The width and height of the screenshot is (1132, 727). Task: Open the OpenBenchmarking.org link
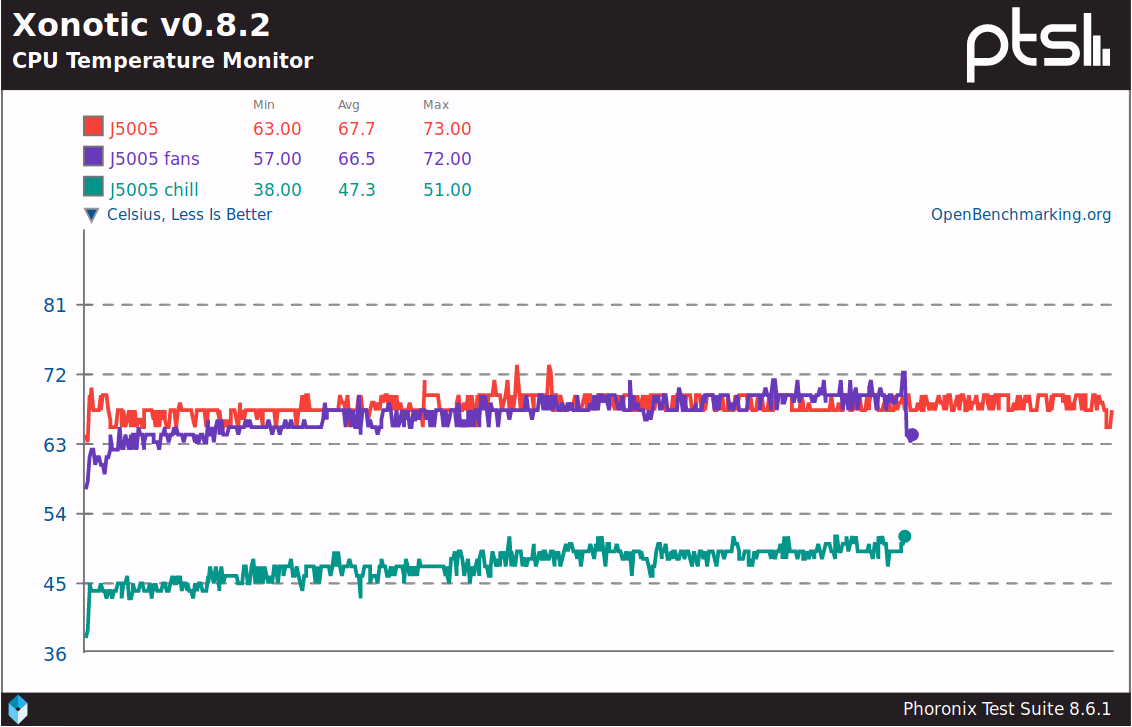click(1021, 215)
